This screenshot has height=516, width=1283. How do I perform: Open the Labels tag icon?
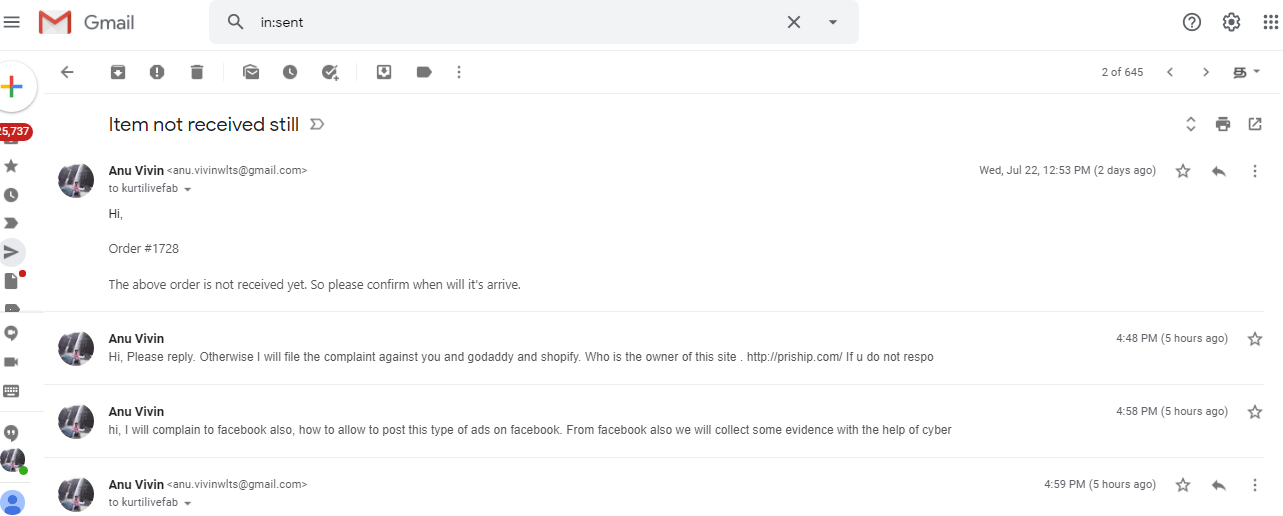click(x=424, y=72)
